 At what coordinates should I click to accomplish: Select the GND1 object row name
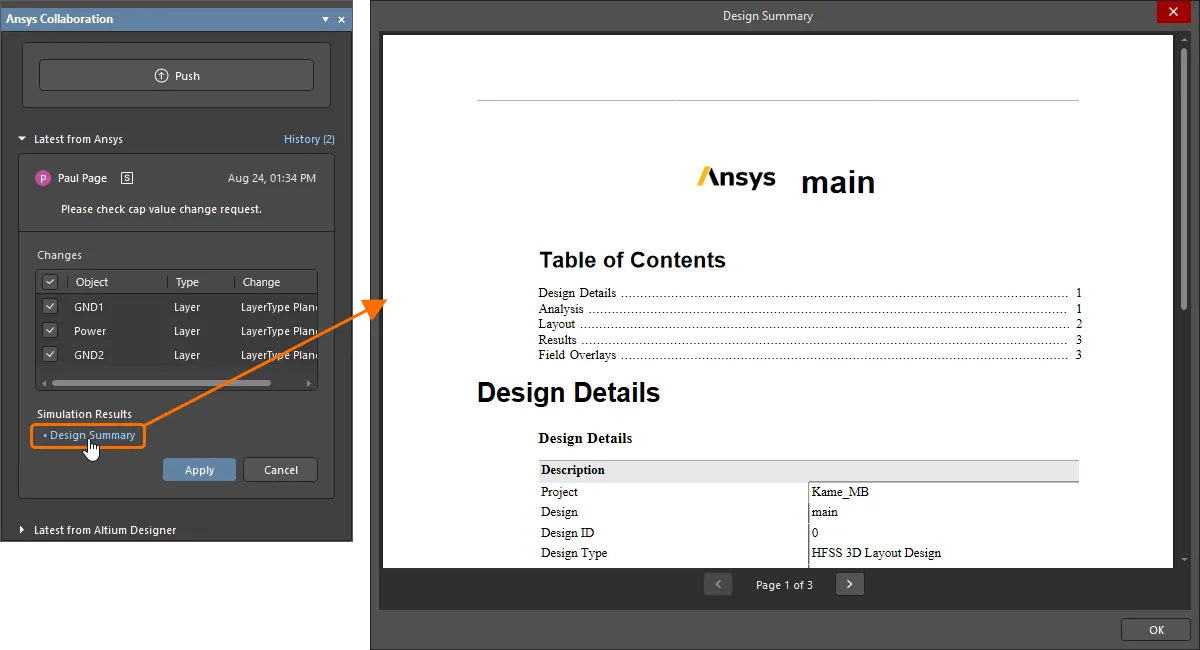tap(89, 307)
